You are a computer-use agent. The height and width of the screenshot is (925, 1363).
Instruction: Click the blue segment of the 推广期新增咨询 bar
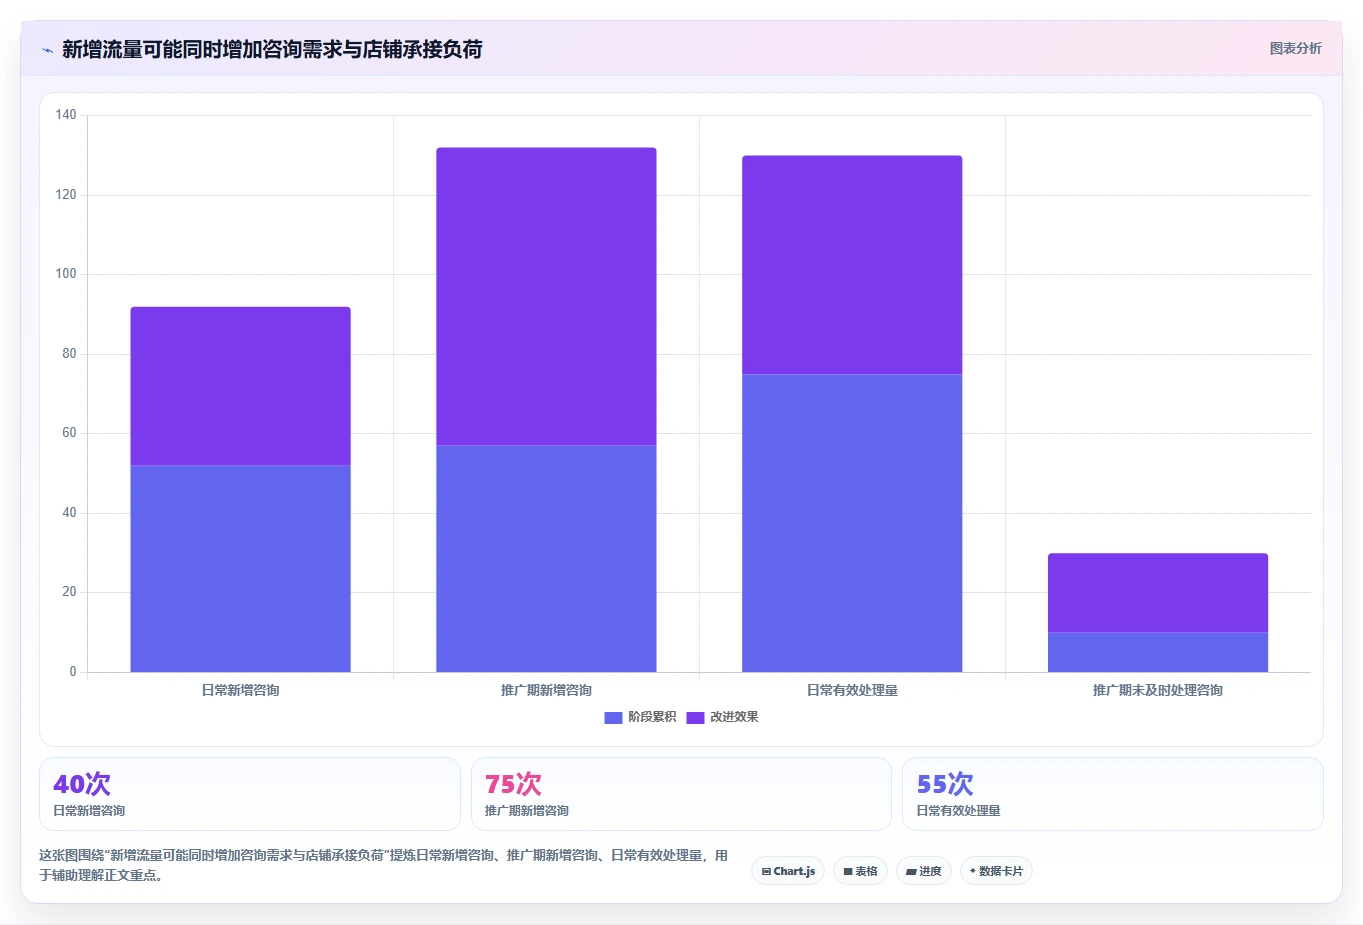[546, 558]
